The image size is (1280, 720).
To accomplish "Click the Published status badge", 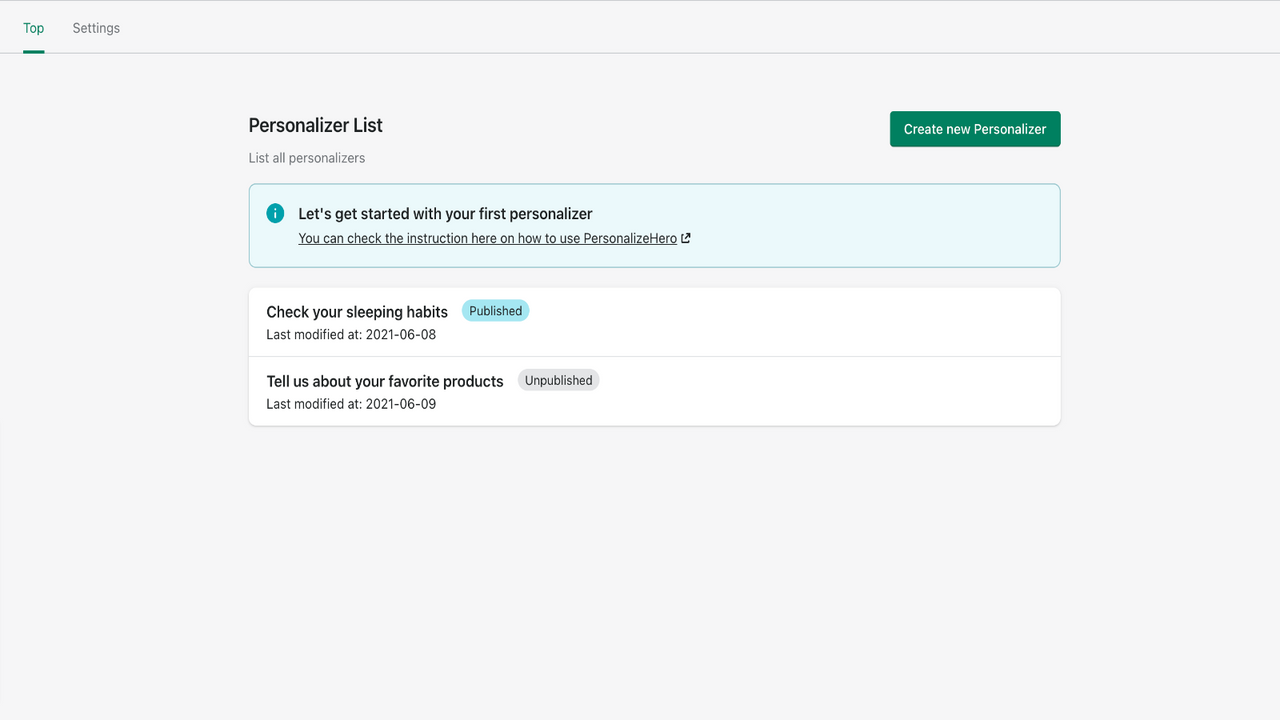I will click(x=495, y=311).
